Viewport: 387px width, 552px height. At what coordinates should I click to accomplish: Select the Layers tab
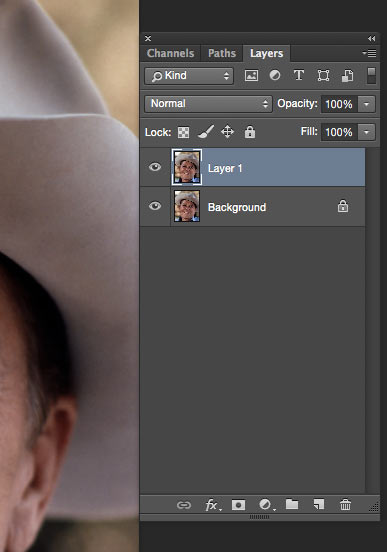tap(267, 54)
